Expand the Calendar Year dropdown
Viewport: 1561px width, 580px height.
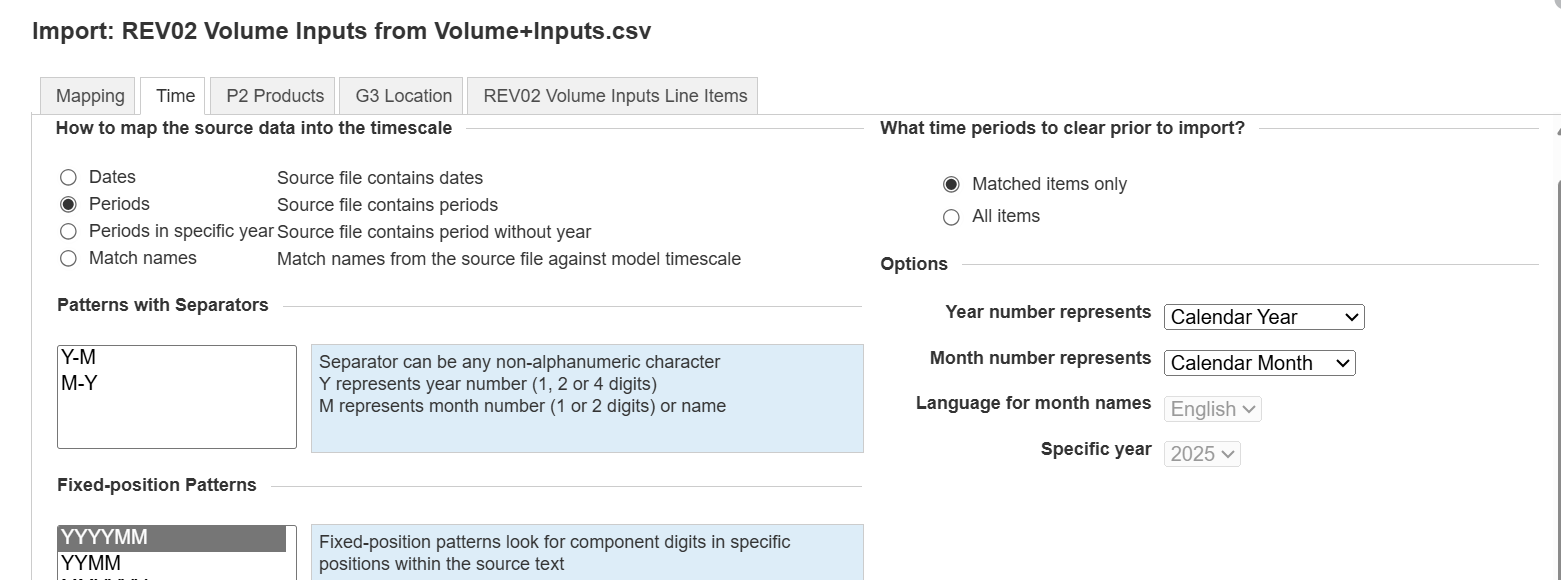(x=1264, y=317)
